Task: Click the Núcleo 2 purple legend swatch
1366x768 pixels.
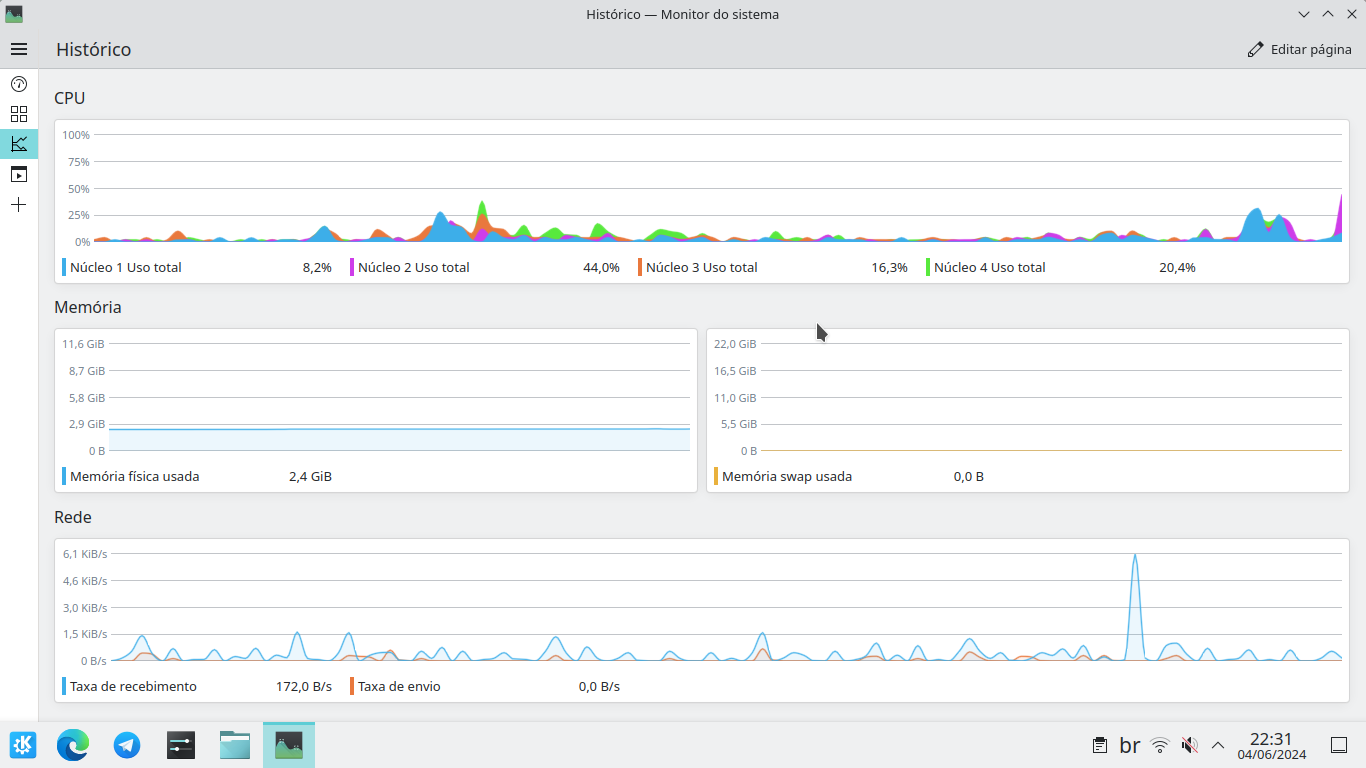Action: tap(352, 267)
